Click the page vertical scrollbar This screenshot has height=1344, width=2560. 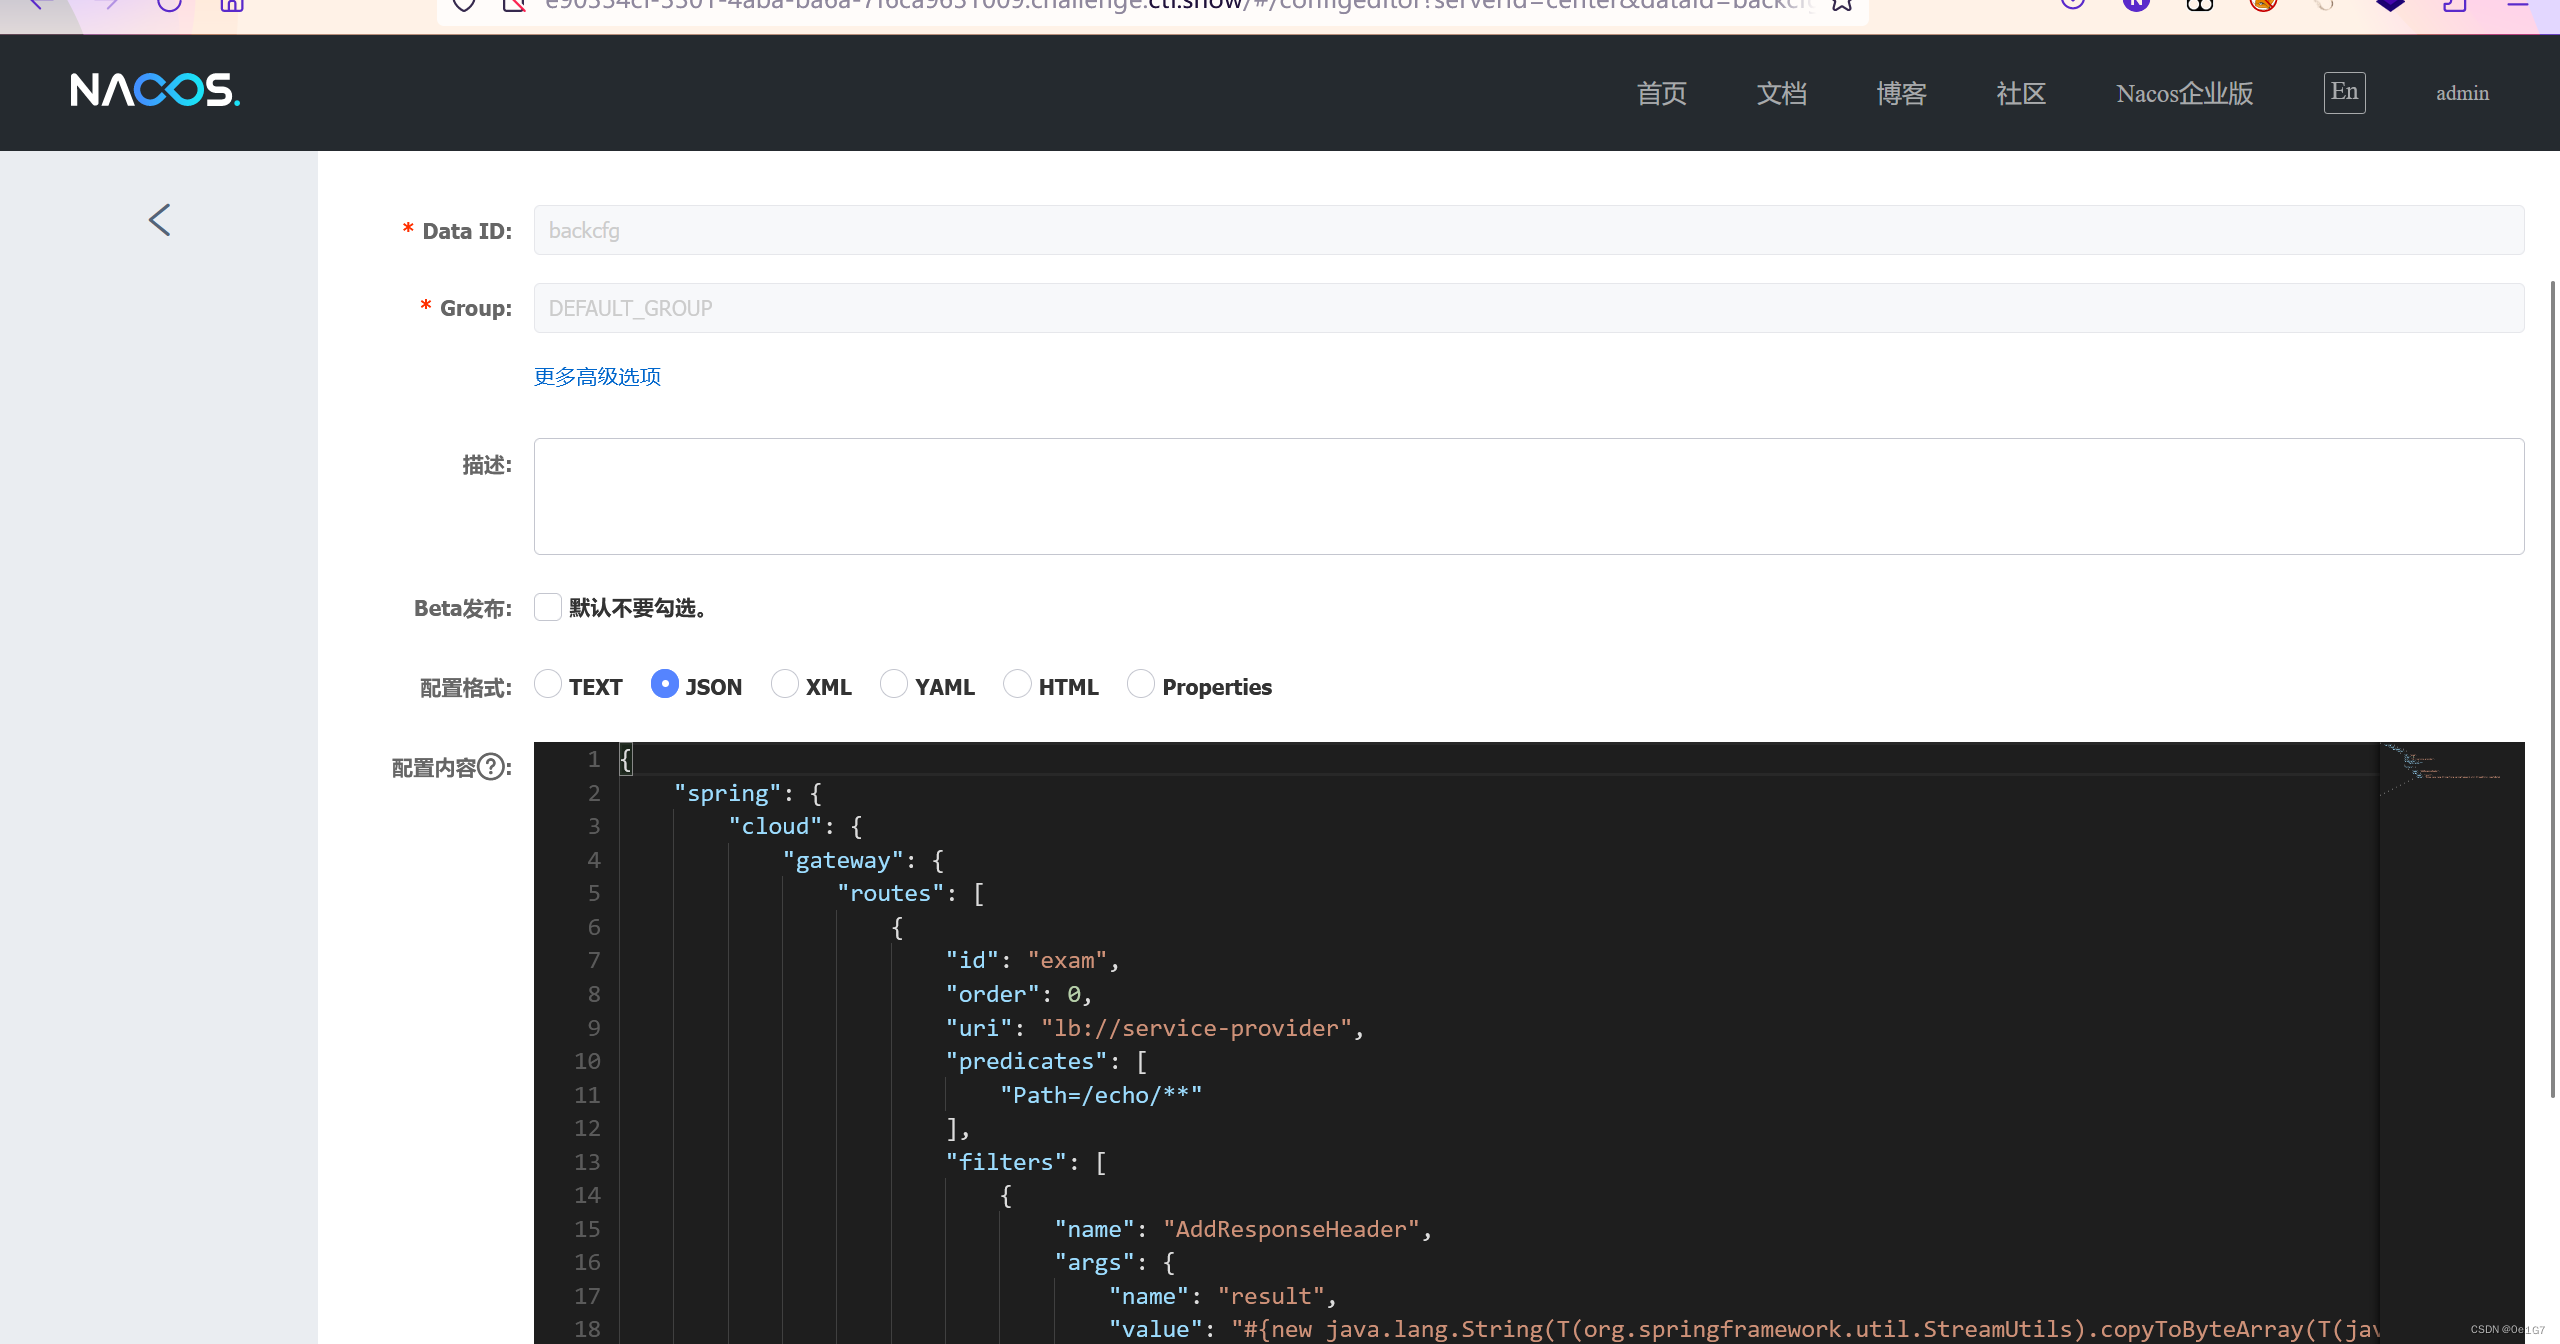point(2553,690)
